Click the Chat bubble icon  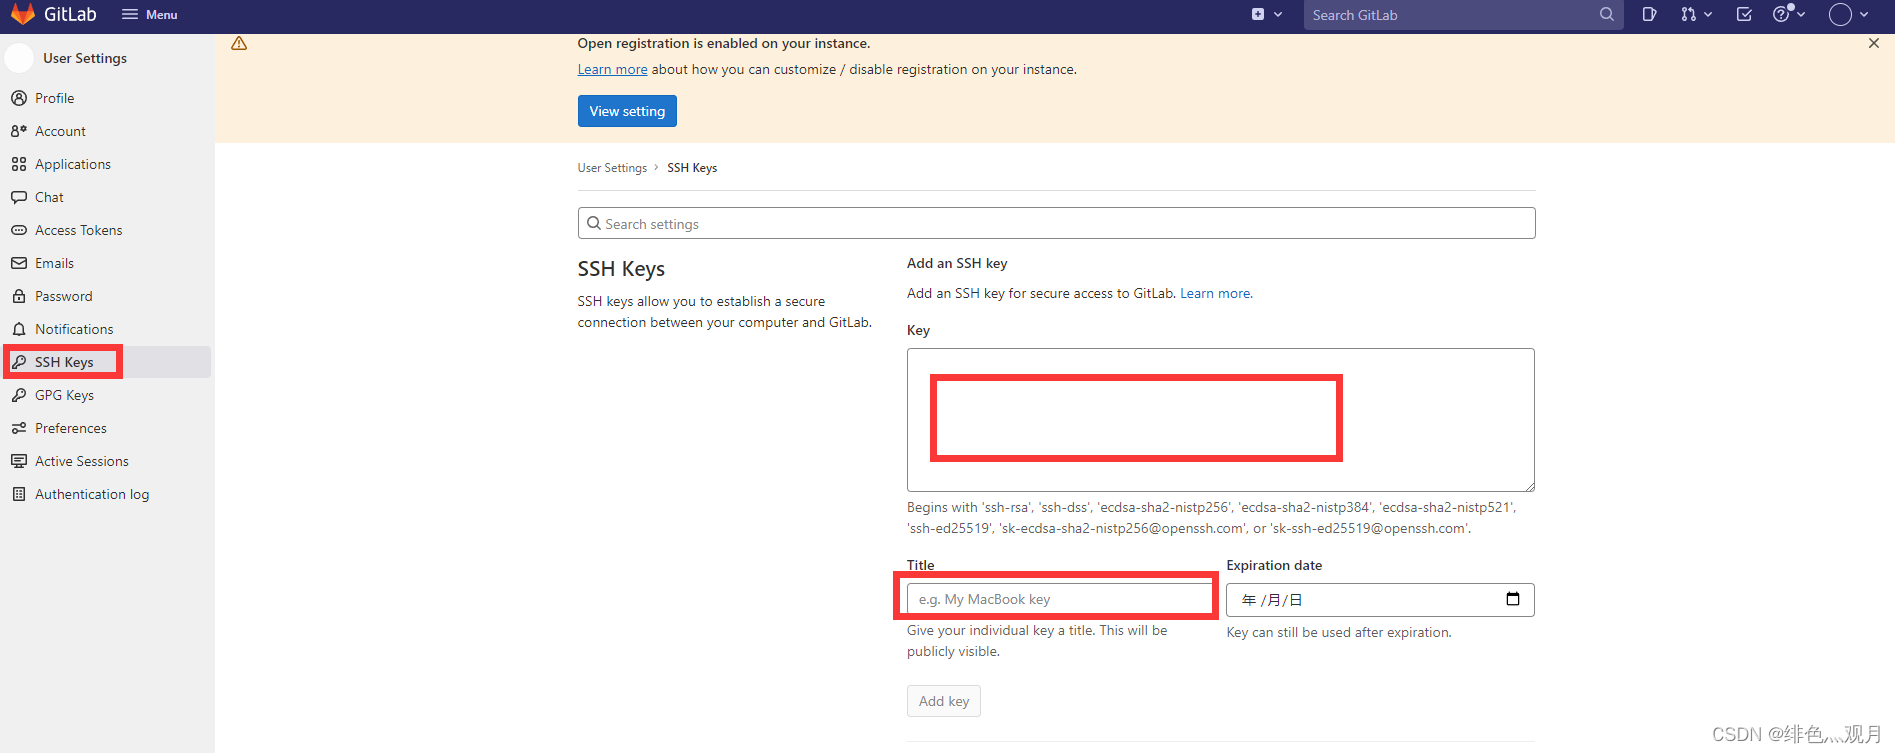click(x=19, y=197)
